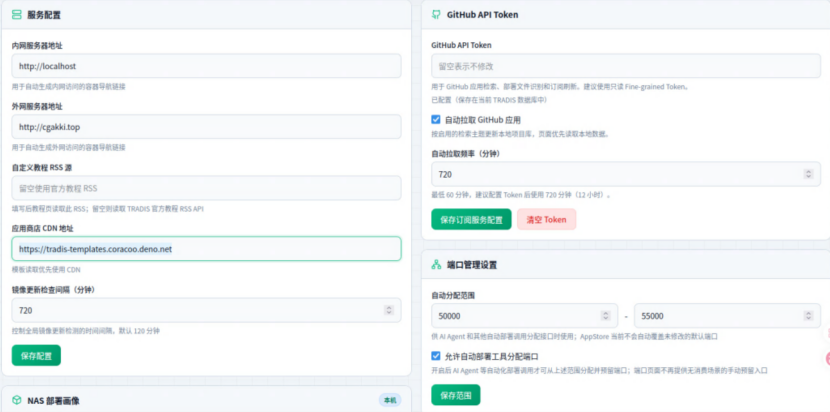Toggle 允许自动部署工具分配端口 checkbox
Screen dimensions: 830x412
pyautogui.click(x=436, y=356)
